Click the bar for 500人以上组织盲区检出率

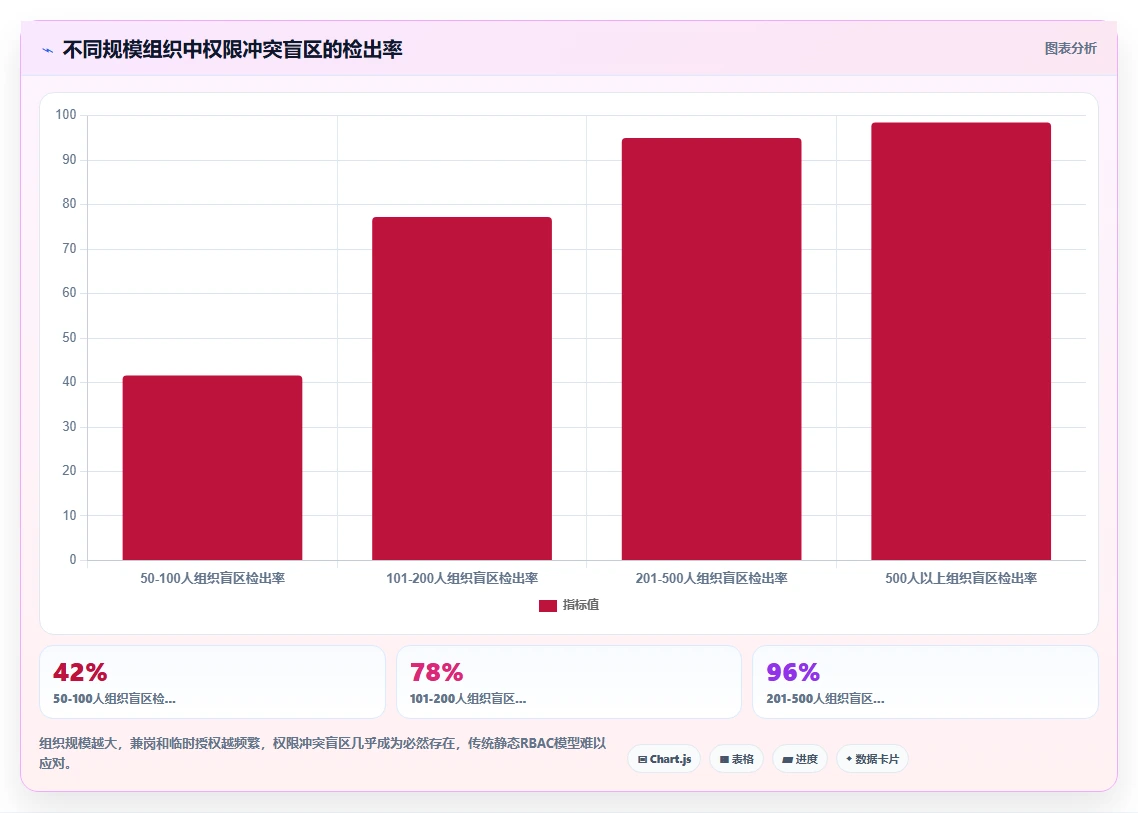[961, 341]
